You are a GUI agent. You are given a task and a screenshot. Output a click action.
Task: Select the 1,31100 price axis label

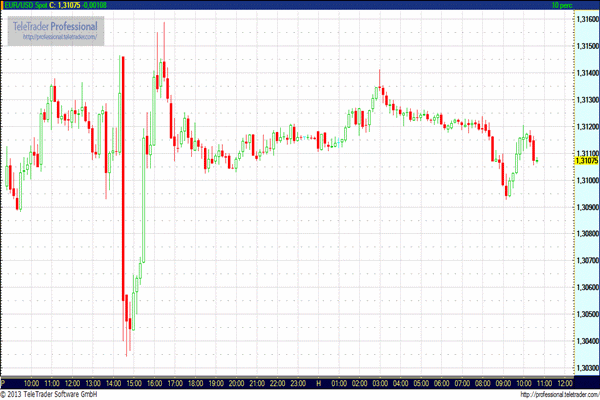587,153
